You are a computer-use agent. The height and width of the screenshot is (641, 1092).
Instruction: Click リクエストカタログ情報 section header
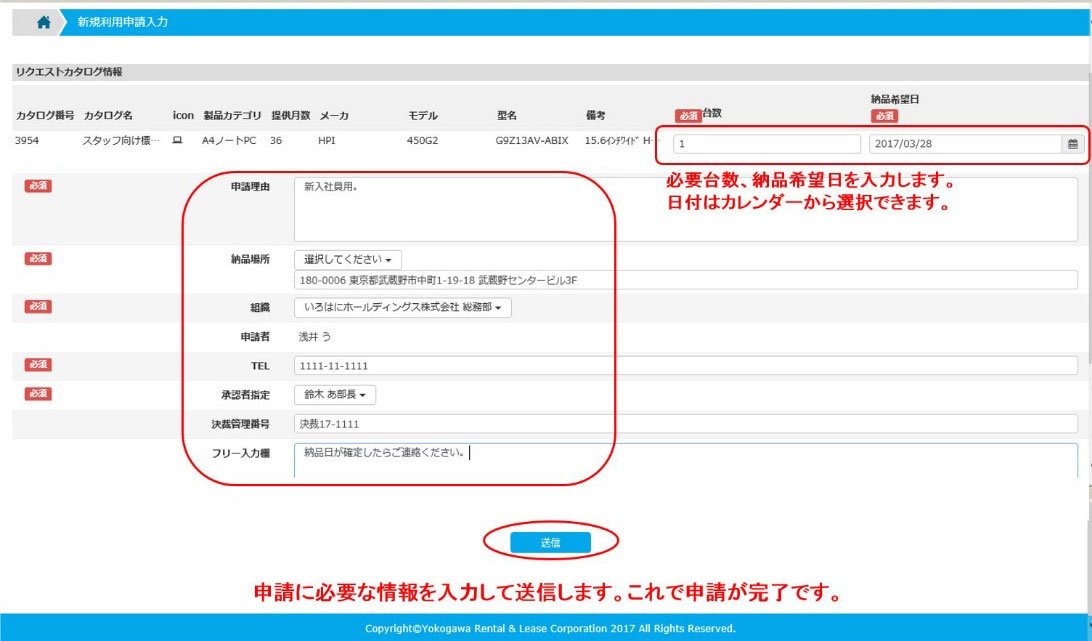click(69, 72)
